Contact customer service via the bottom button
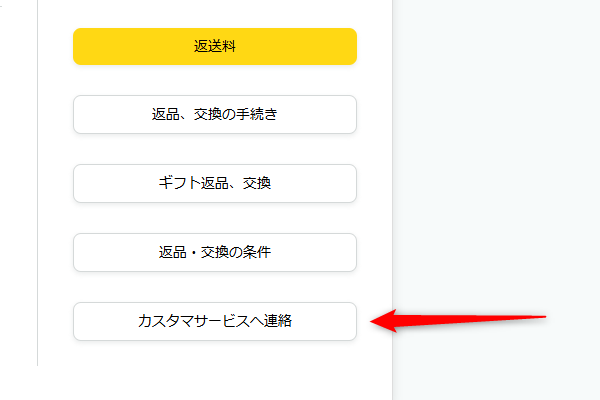This screenshot has width=600, height=400. [x=215, y=321]
